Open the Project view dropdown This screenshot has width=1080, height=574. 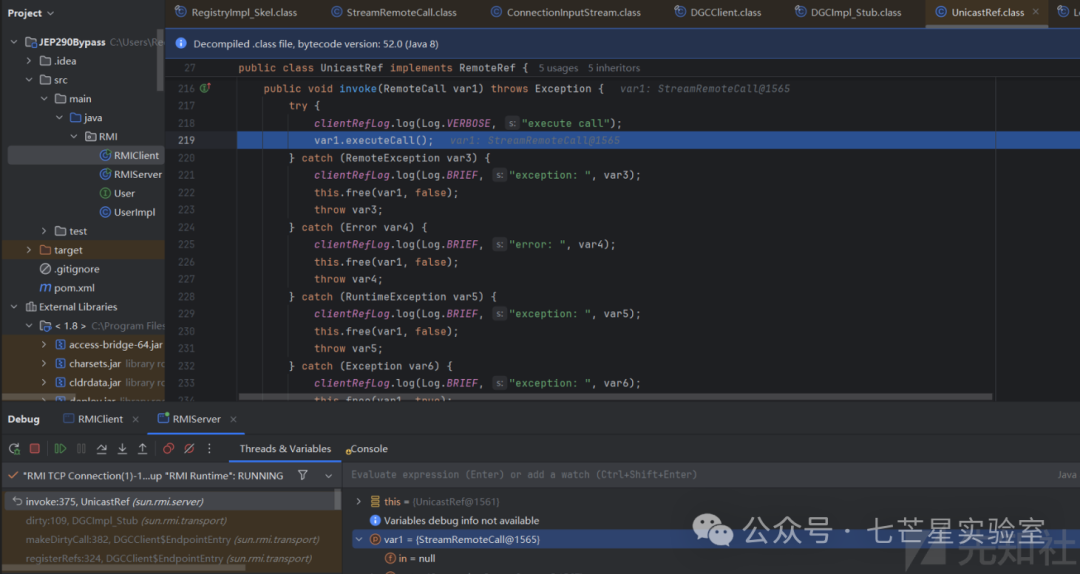tap(31, 12)
